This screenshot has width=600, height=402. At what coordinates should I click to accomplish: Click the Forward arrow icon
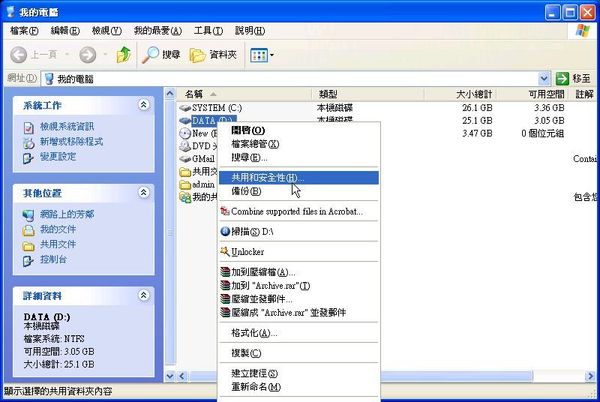pyautogui.click(x=88, y=55)
